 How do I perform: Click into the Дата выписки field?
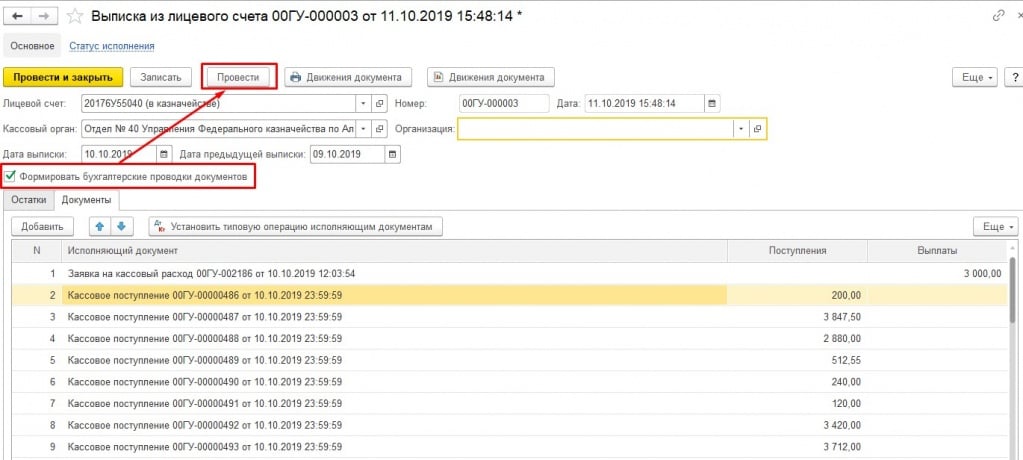pos(119,155)
